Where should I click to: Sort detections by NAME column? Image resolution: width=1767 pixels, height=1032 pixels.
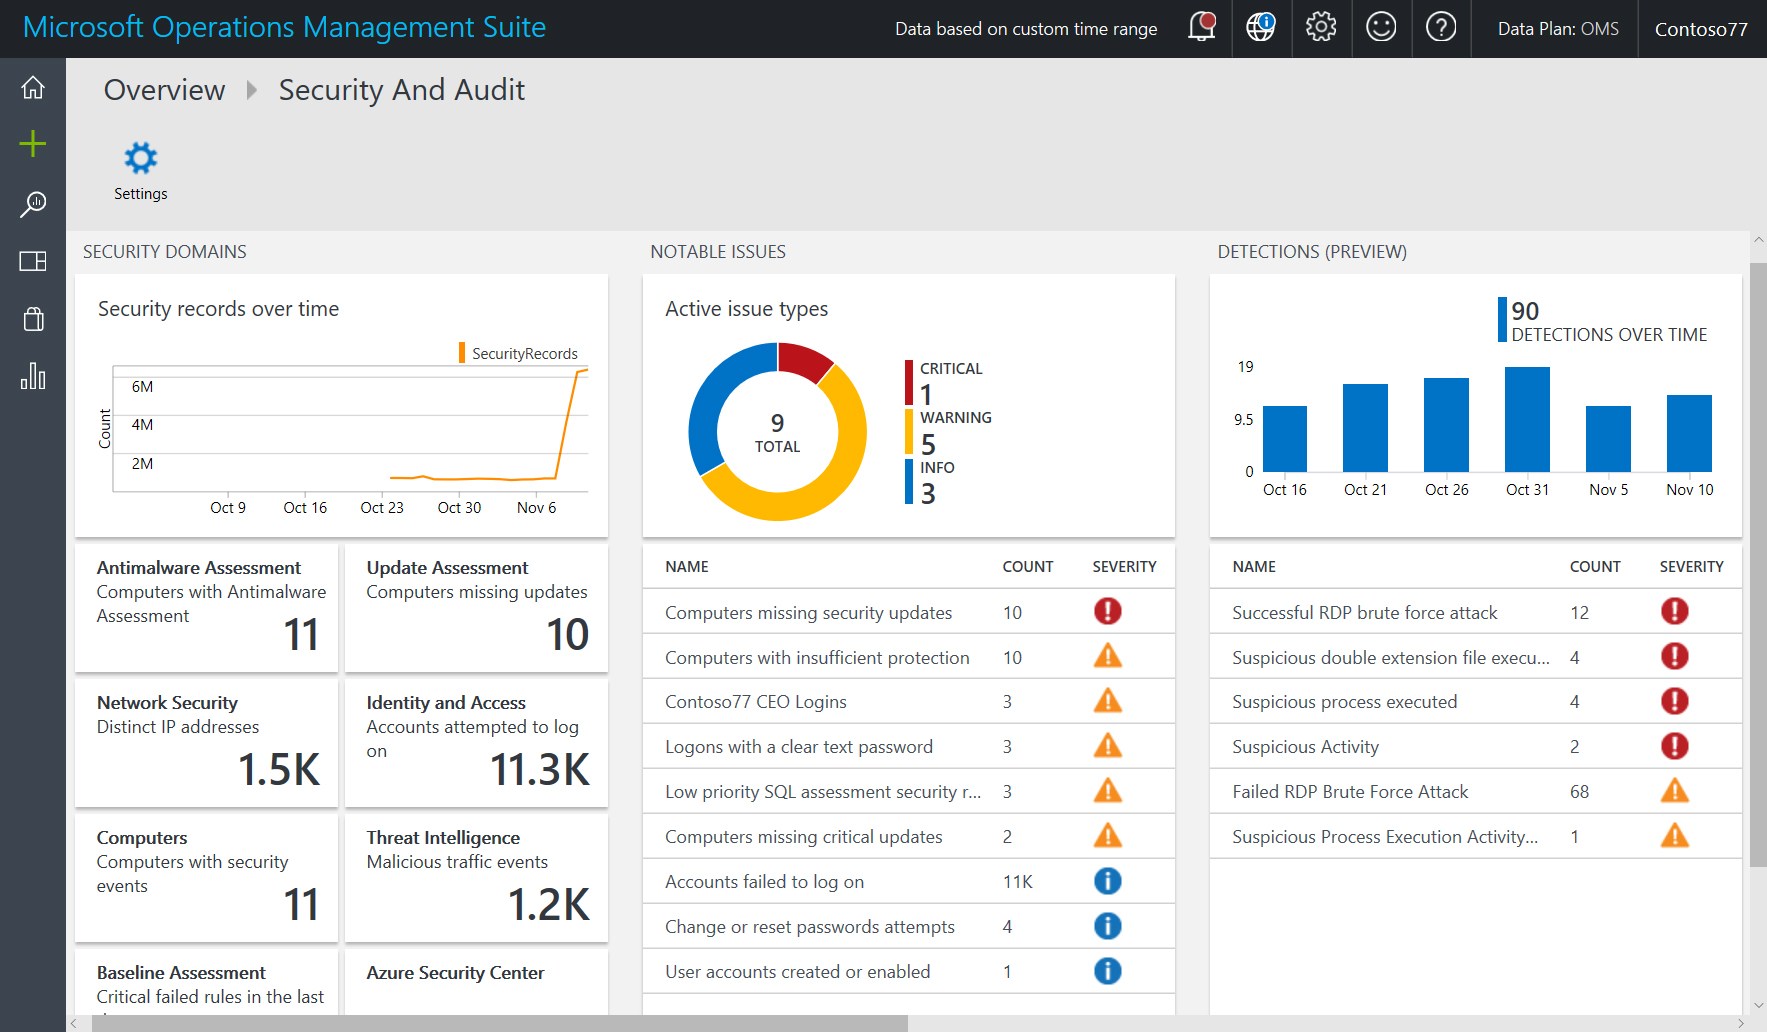(x=1254, y=566)
